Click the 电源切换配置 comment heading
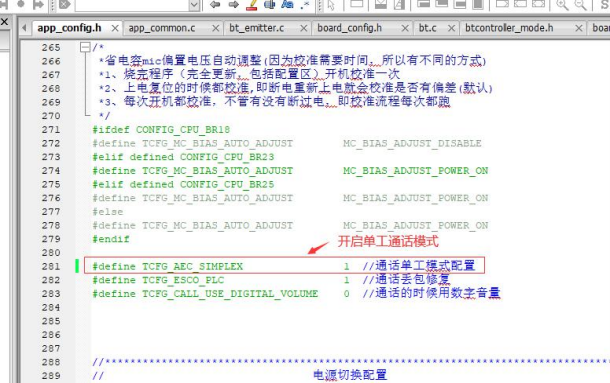 click(350, 375)
